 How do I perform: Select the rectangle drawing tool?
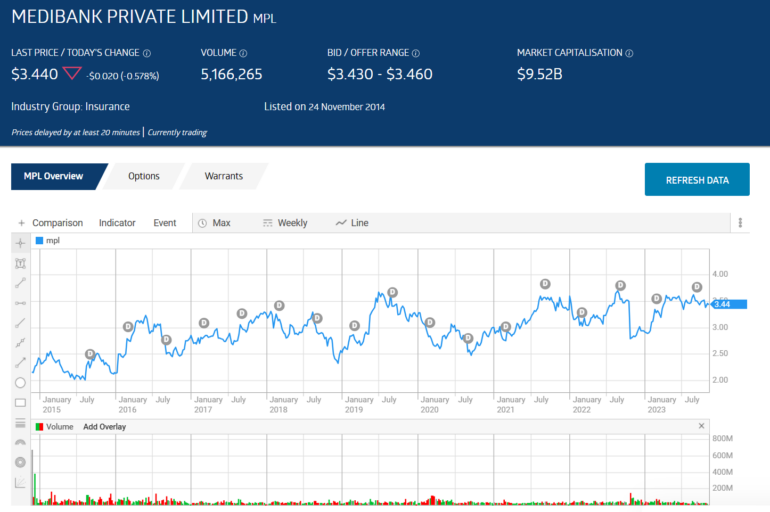click(x=20, y=403)
